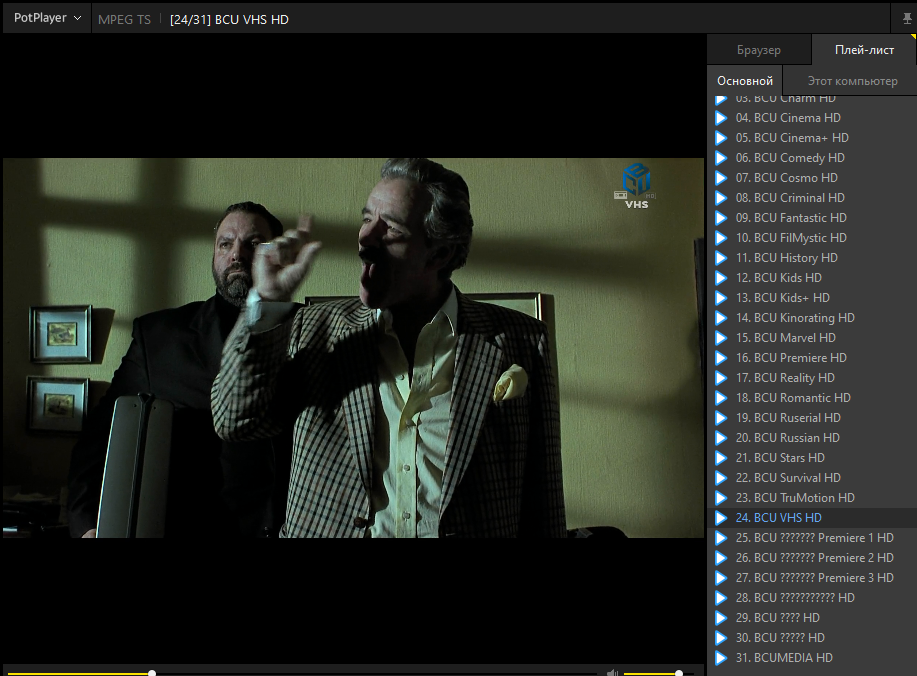Open the PotPlayer main menu dropdown

coord(47,18)
